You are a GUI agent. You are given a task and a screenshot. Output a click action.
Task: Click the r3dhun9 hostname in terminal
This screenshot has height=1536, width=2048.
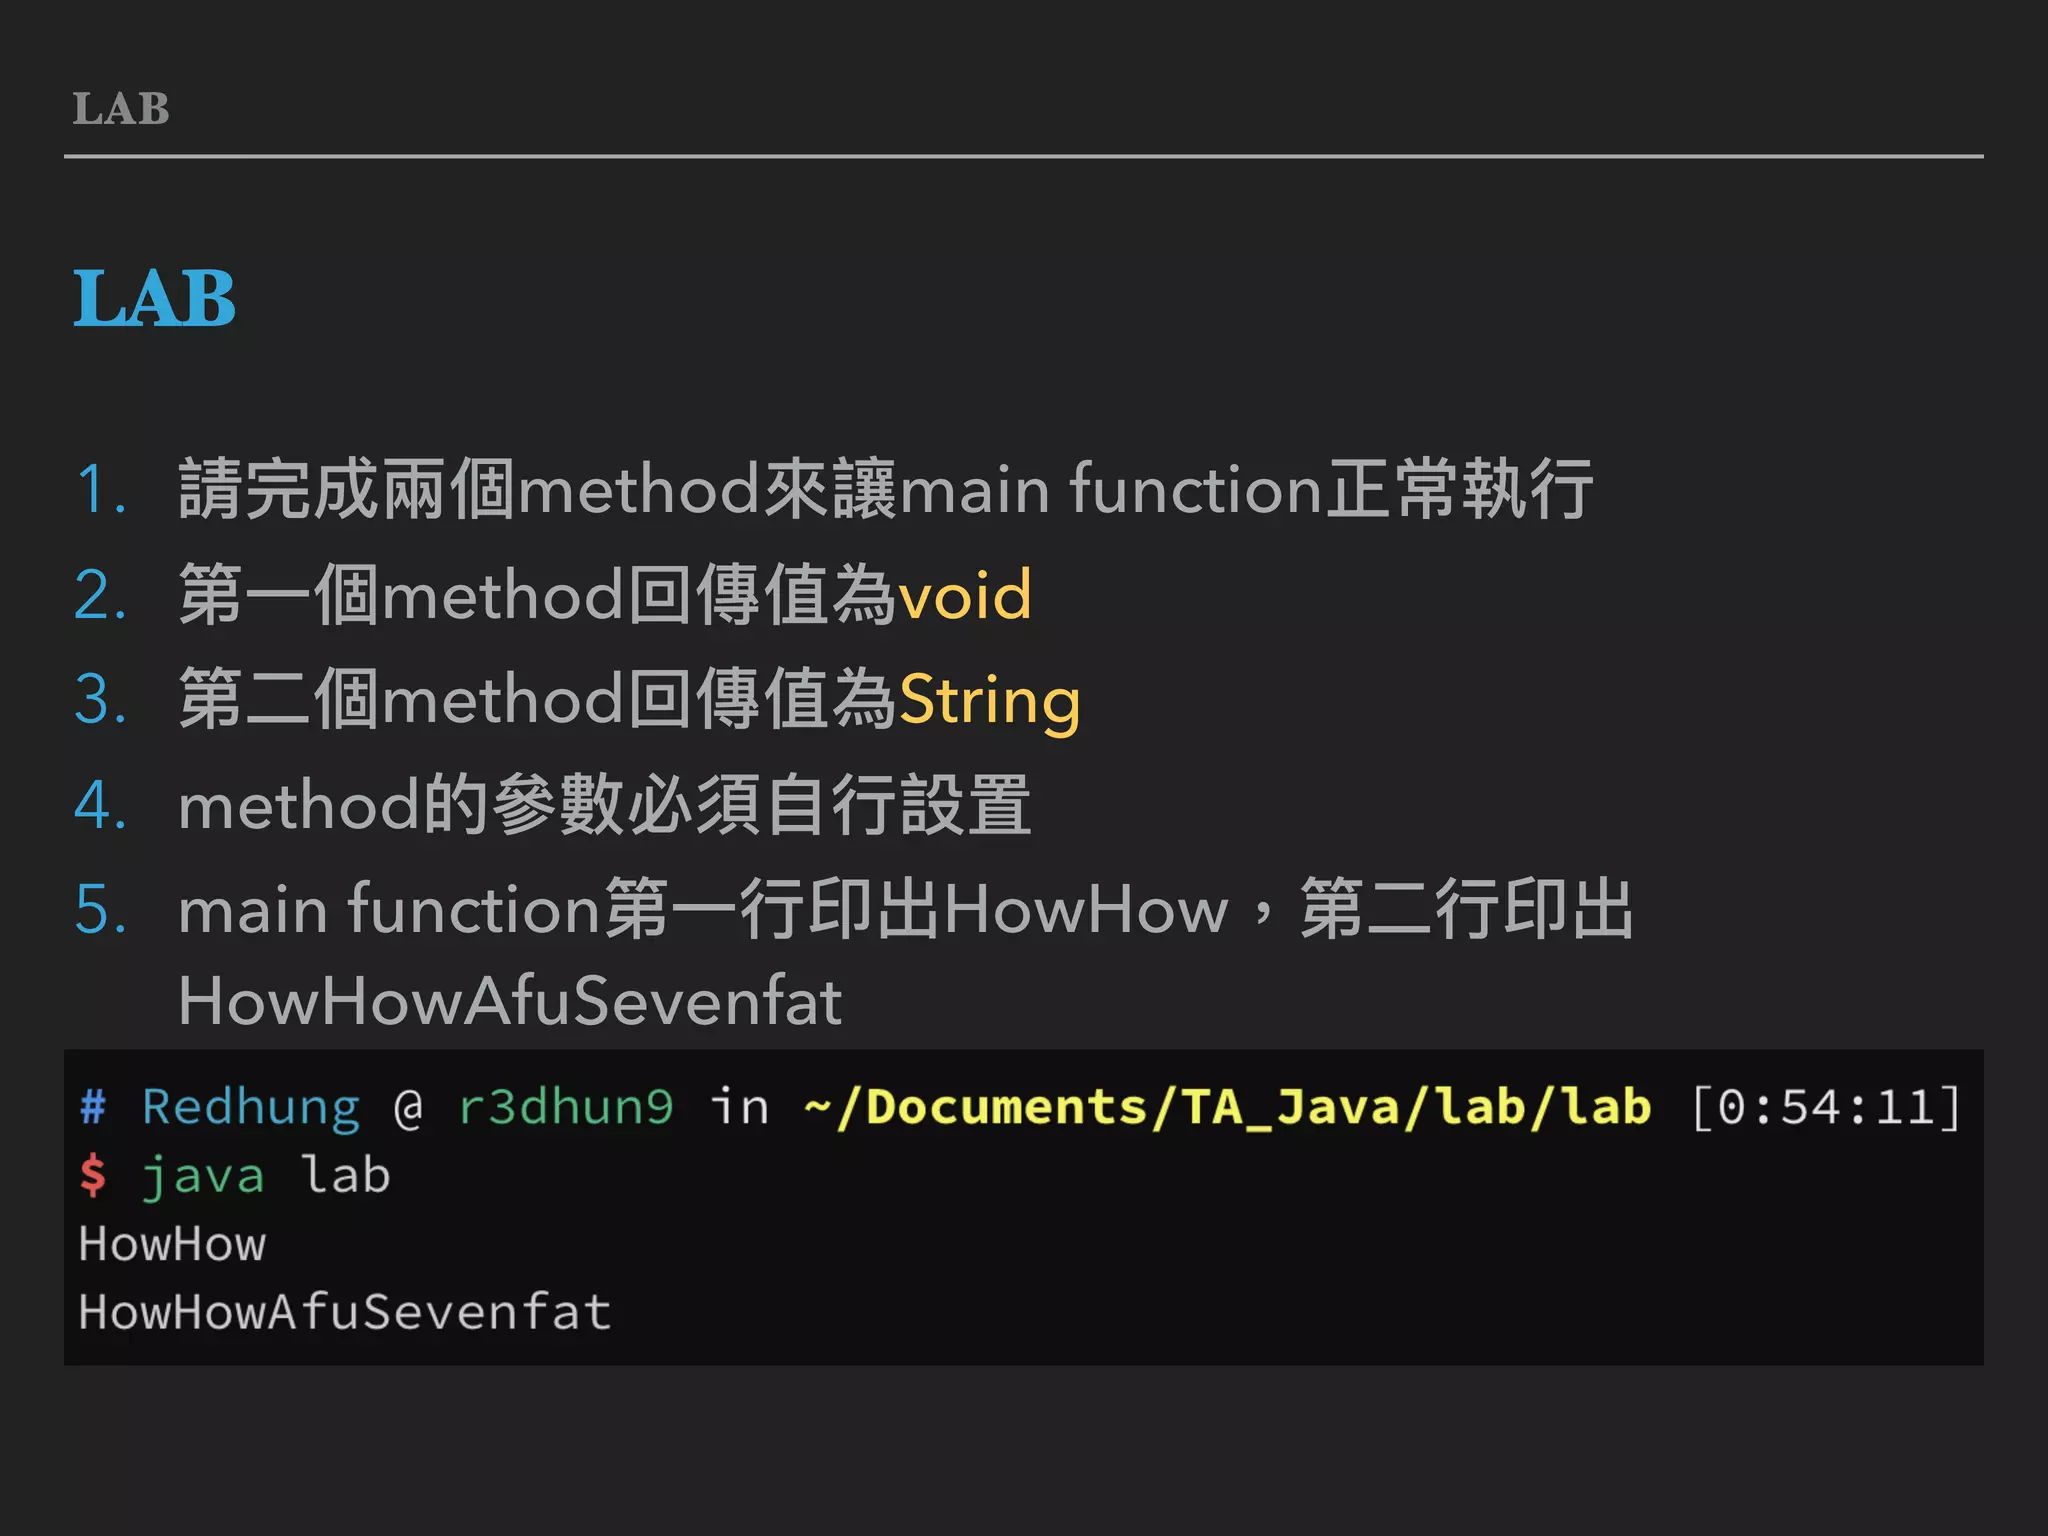coord(566,1108)
